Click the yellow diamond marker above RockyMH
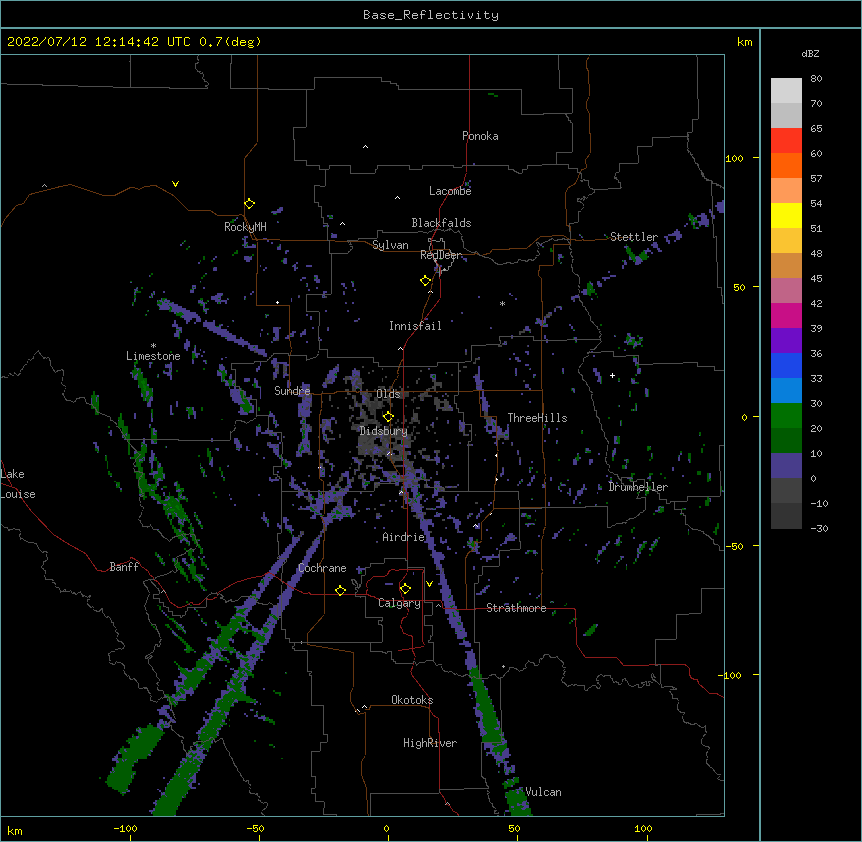Viewport: 862px width, 842px height. (x=249, y=204)
